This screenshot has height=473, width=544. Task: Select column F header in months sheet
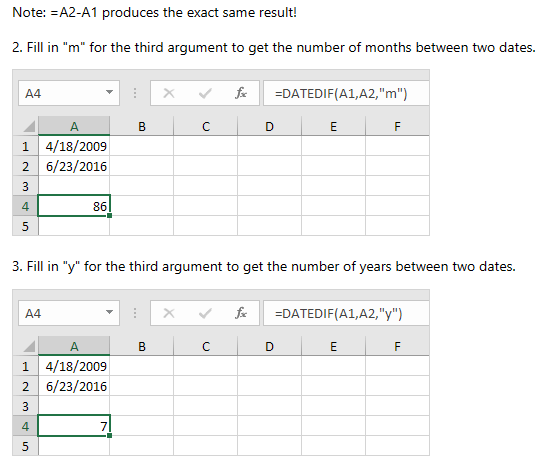click(x=397, y=126)
